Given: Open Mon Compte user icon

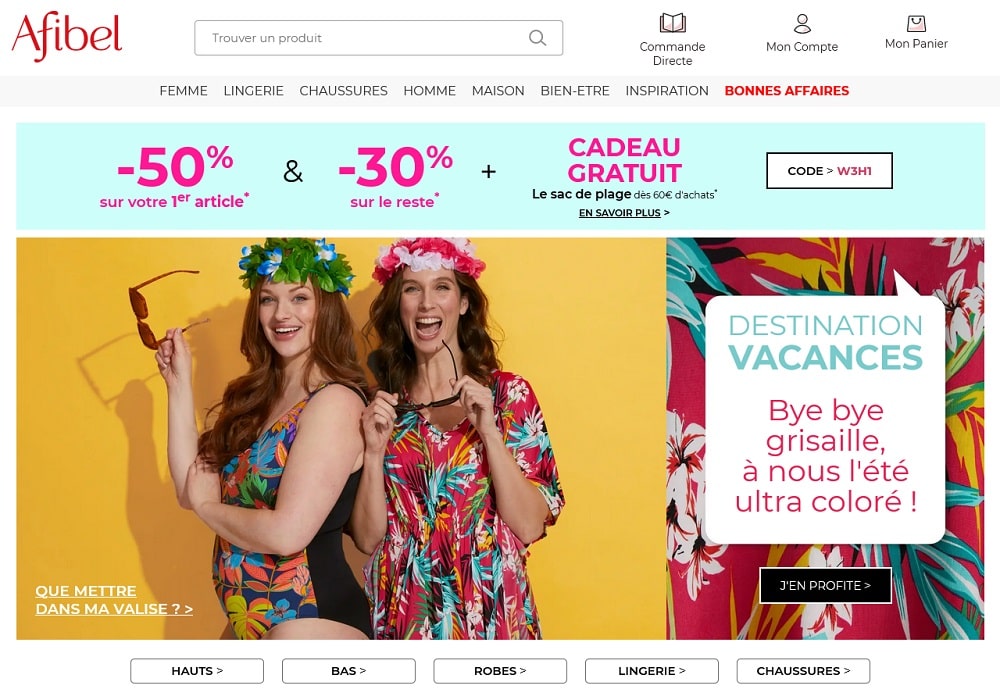Looking at the screenshot, I should click(802, 24).
